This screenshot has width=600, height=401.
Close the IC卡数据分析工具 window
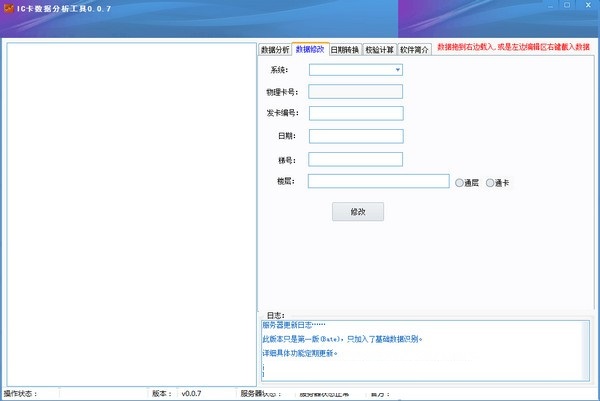pos(586,8)
